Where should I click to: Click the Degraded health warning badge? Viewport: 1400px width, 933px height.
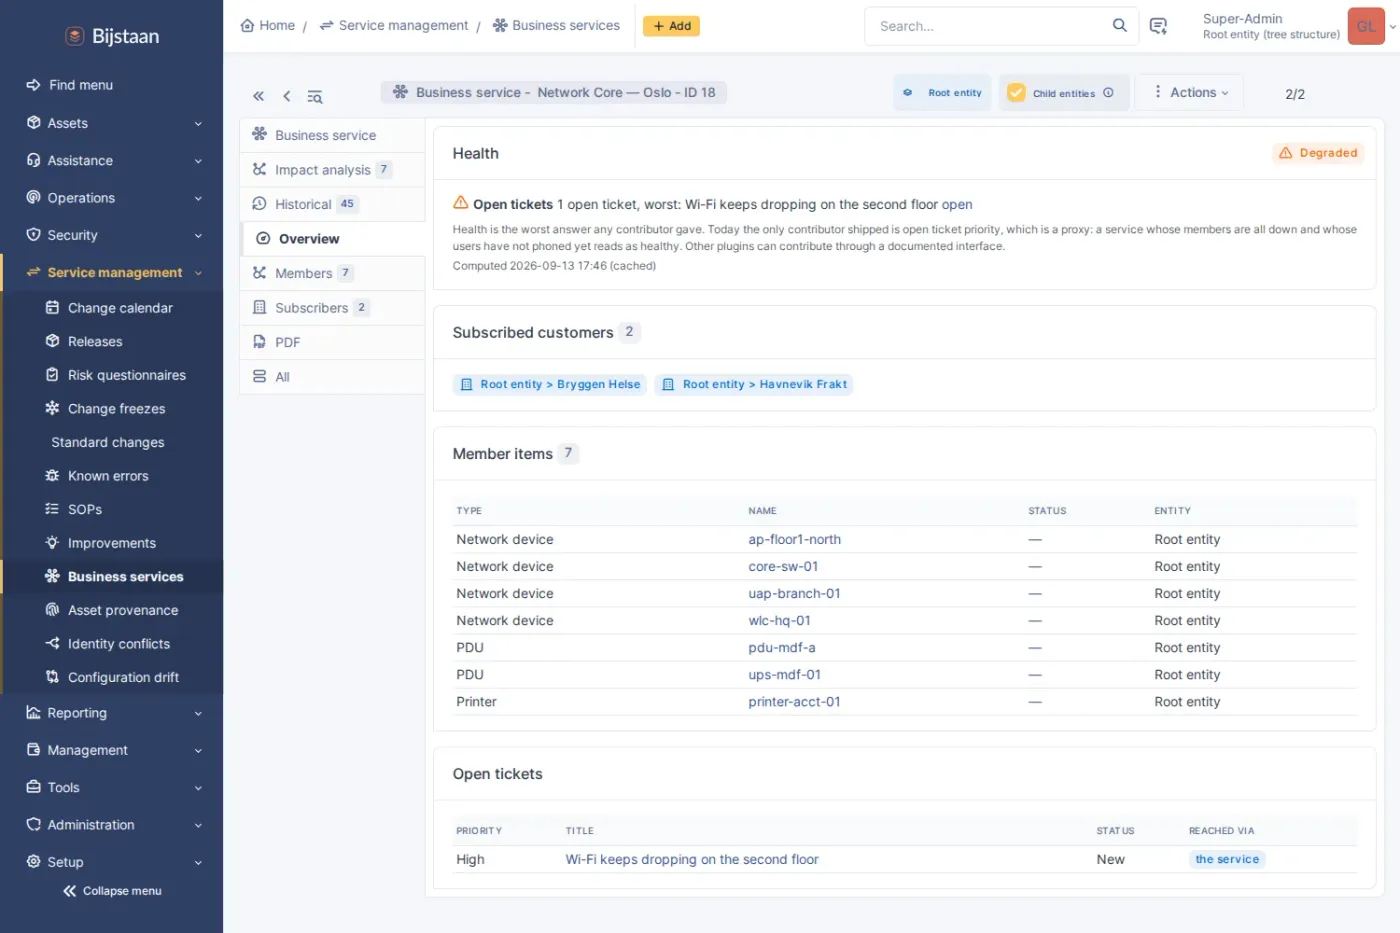[1319, 153]
